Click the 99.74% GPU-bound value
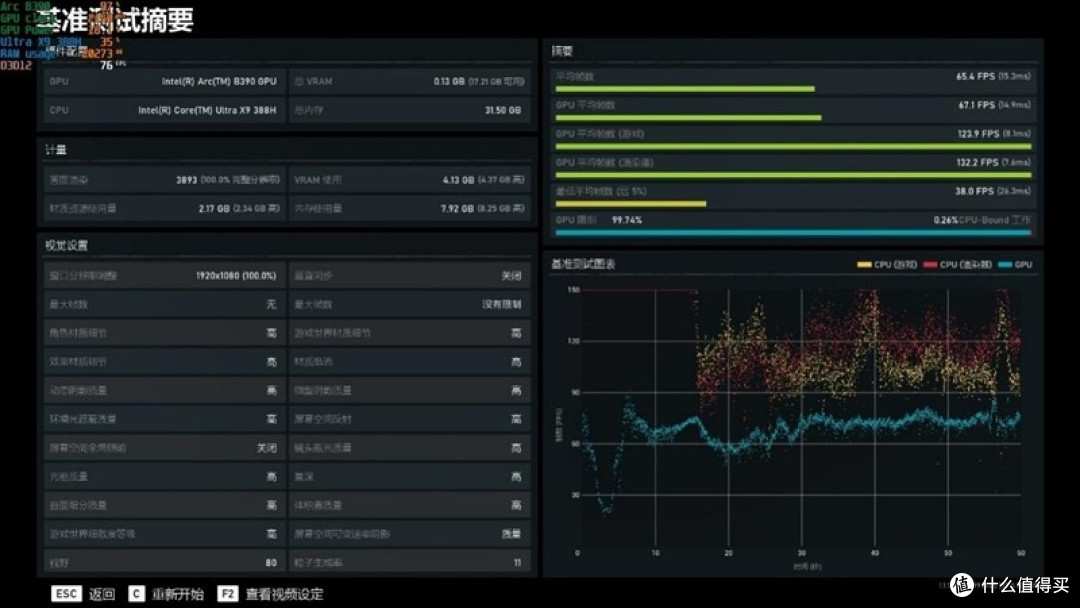This screenshot has width=1080, height=608. tap(627, 220)
